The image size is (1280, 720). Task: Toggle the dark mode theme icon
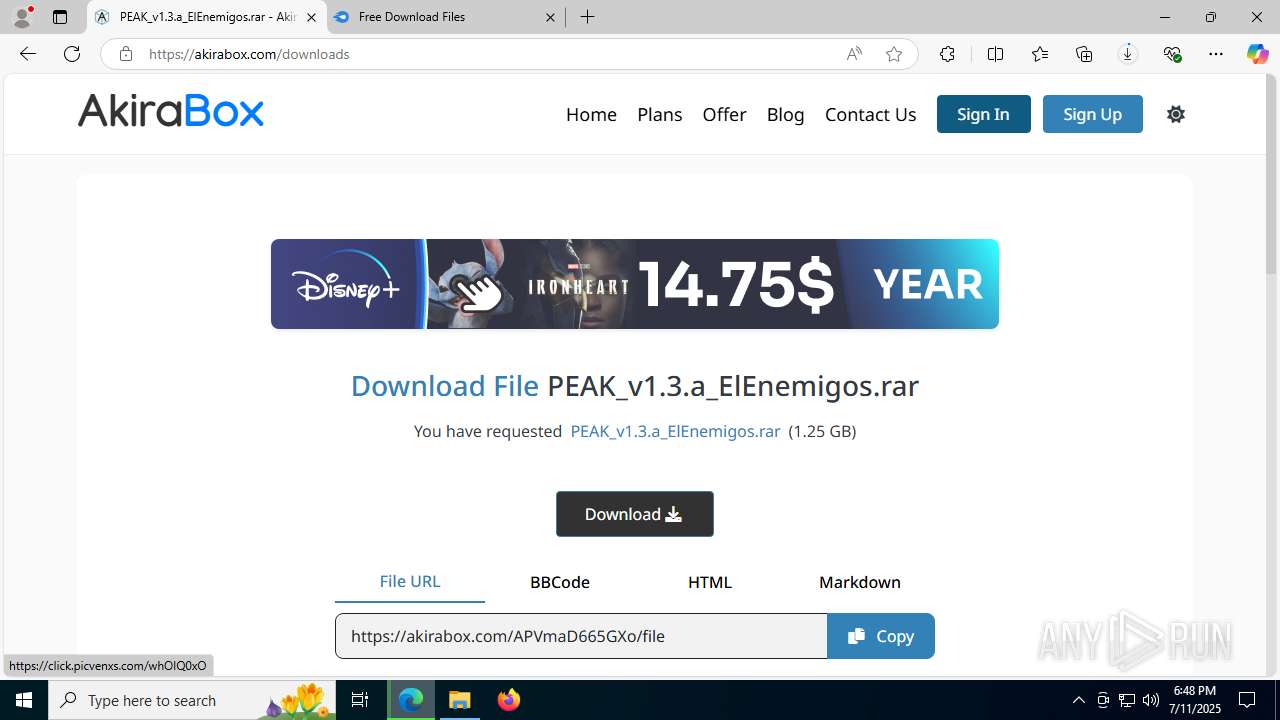1176,114
